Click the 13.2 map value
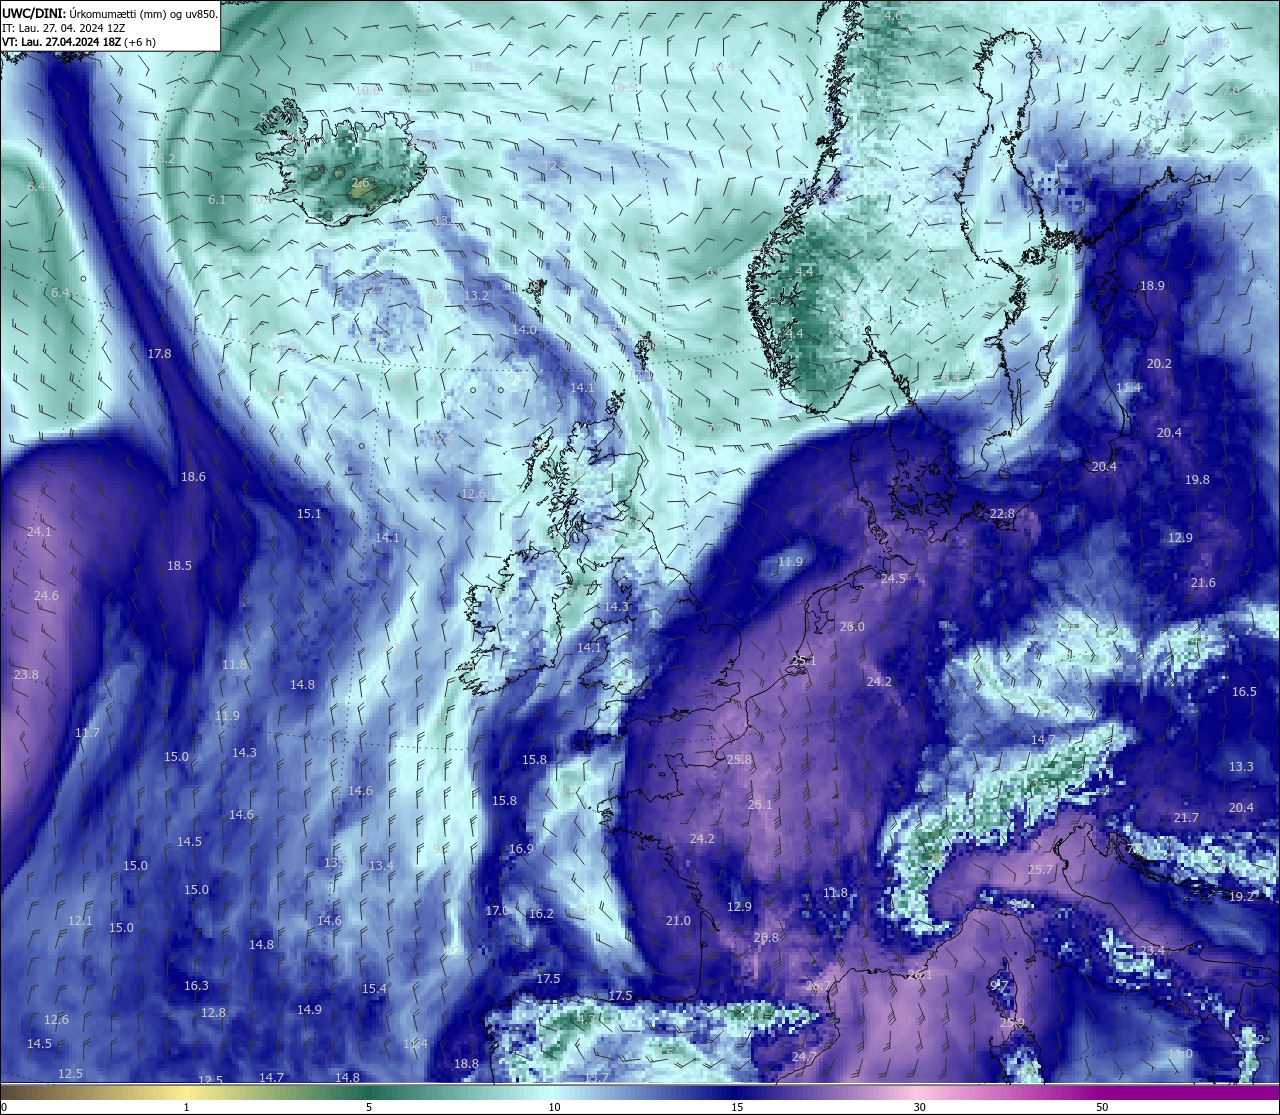The width and height of the screenshot is (1280, 1115). point(477,296)
